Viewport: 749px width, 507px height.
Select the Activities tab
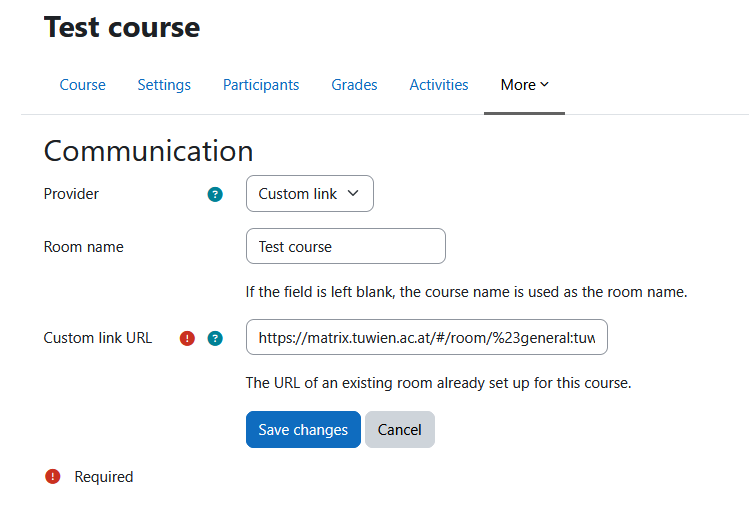tap(439, 85)
